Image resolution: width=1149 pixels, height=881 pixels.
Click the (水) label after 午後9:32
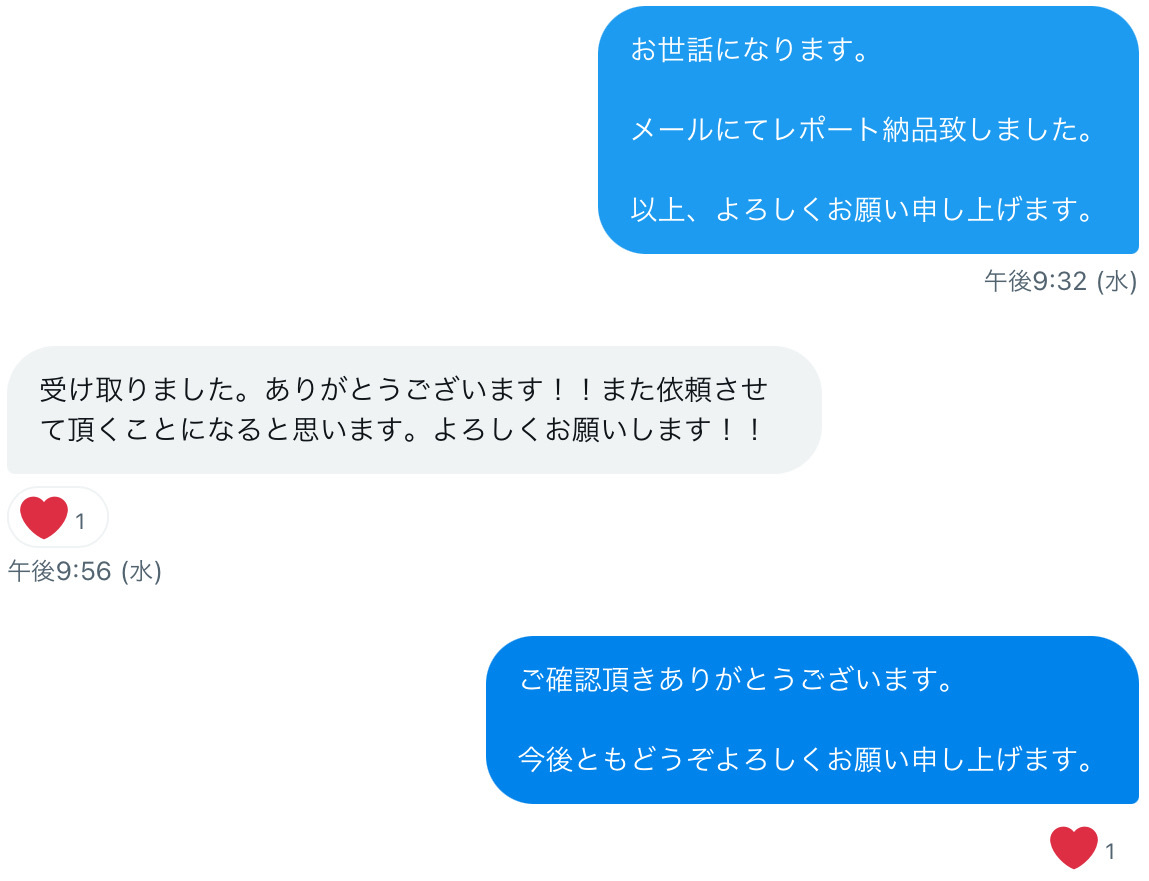coord(1116,282)
